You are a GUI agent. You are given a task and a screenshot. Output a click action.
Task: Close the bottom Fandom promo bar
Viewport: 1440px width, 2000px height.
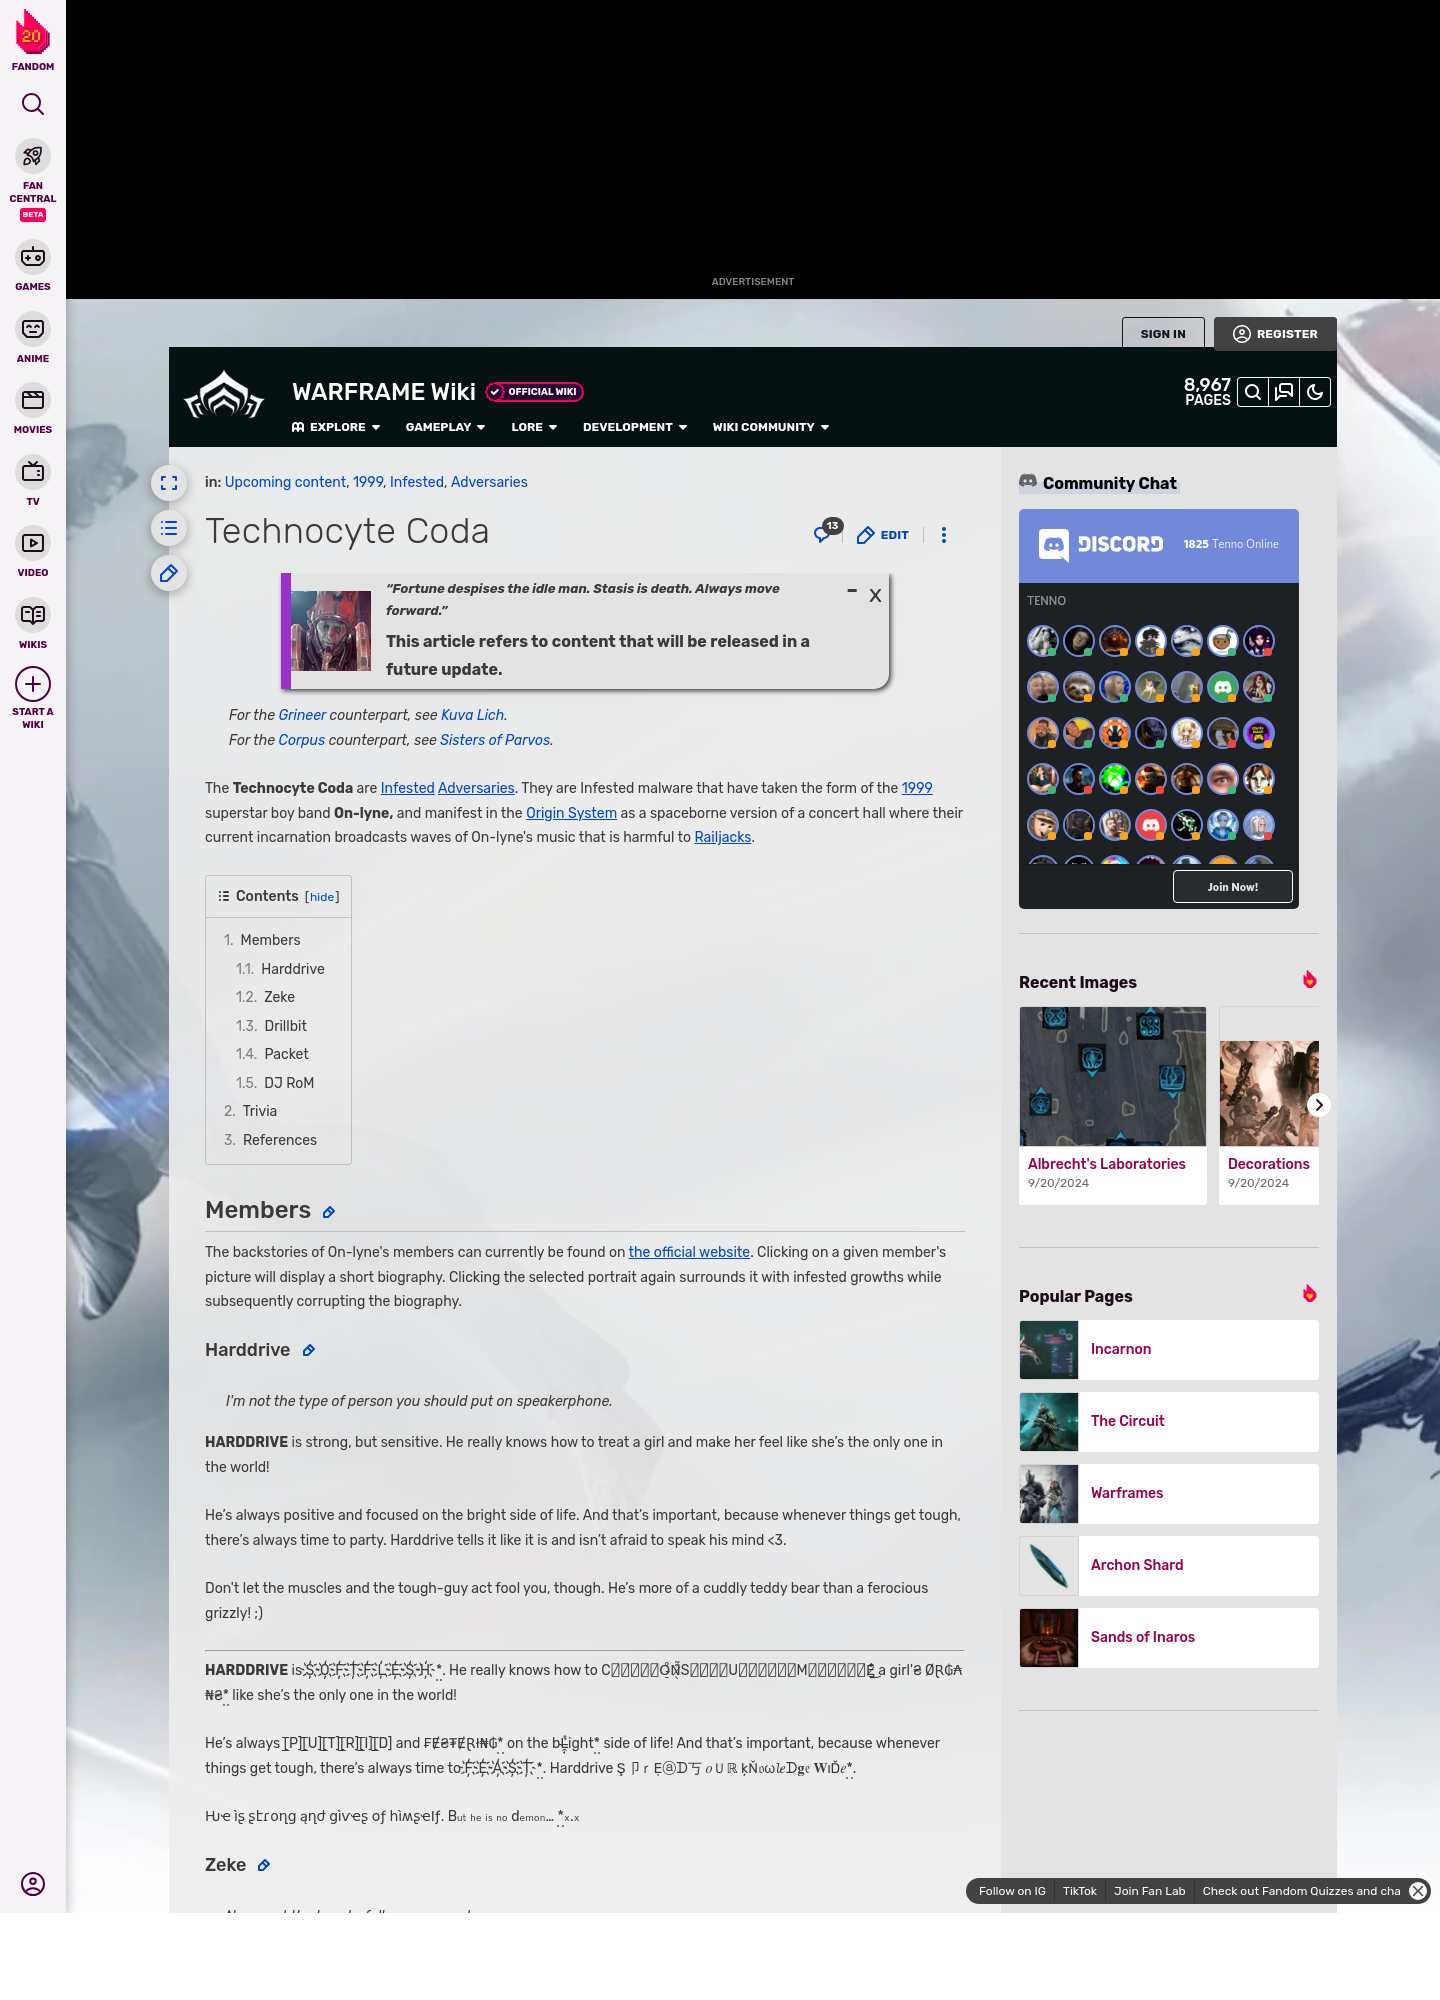pyautogui.click(x=1418, y=1891)
